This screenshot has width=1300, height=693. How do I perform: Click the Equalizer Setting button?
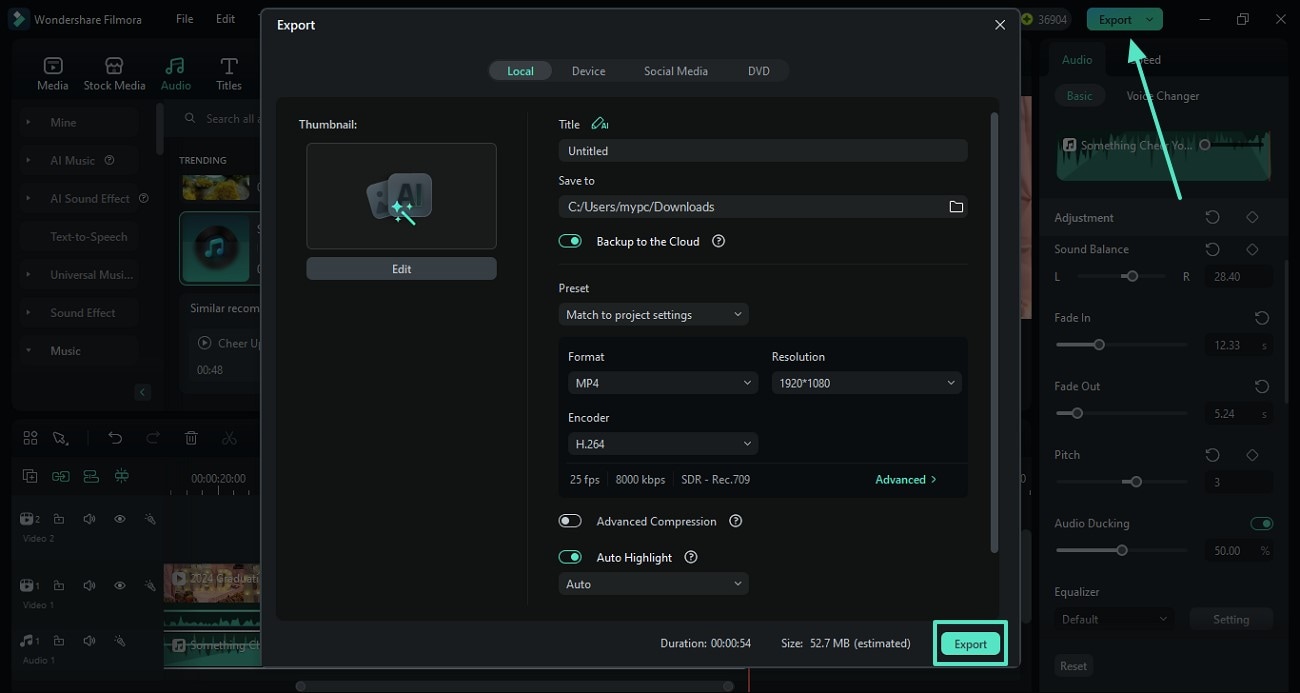coord(1231,619)
